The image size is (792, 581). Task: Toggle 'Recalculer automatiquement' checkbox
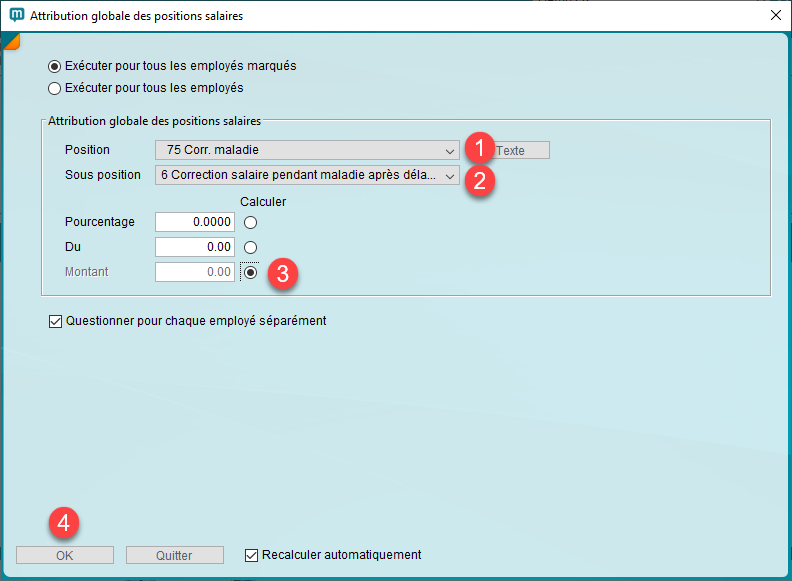(x=252, y=555)
